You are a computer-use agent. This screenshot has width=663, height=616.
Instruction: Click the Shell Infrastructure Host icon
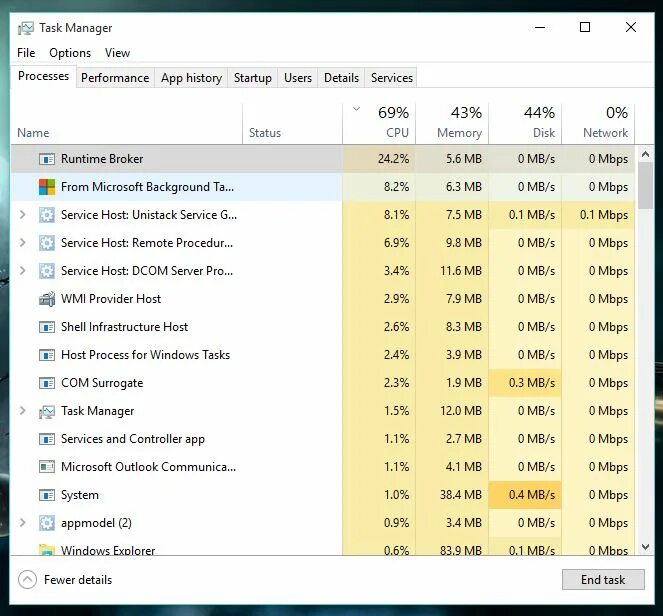(47, 327)
